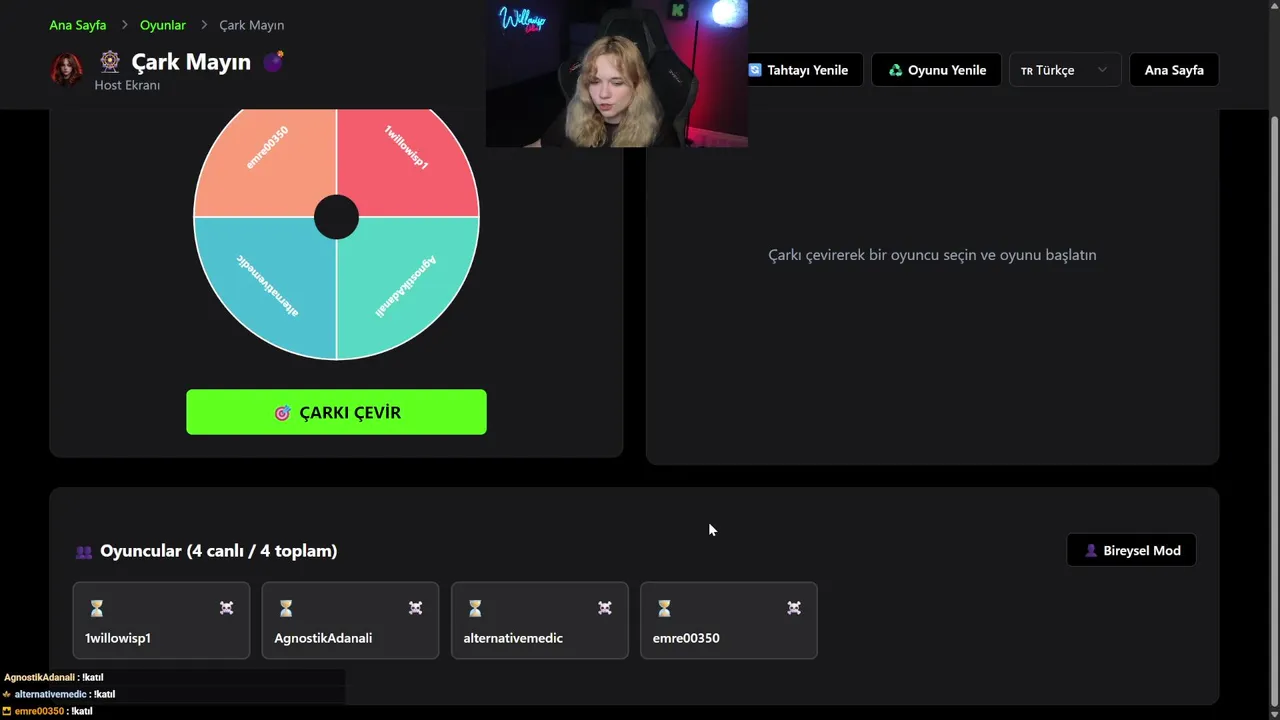The image size is (1280, 720).
Task: Click hourglass icon on alternativemedic card
Action: (475, 608)
